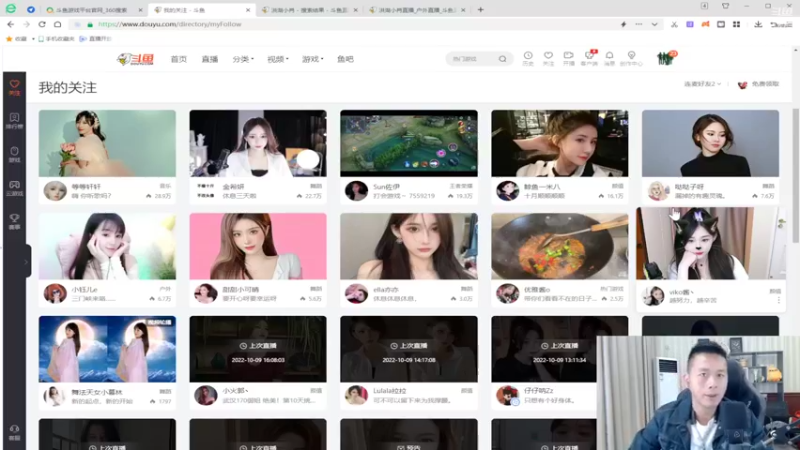Open the 消息 bell notification icon
800x450 pixels.
609,59
